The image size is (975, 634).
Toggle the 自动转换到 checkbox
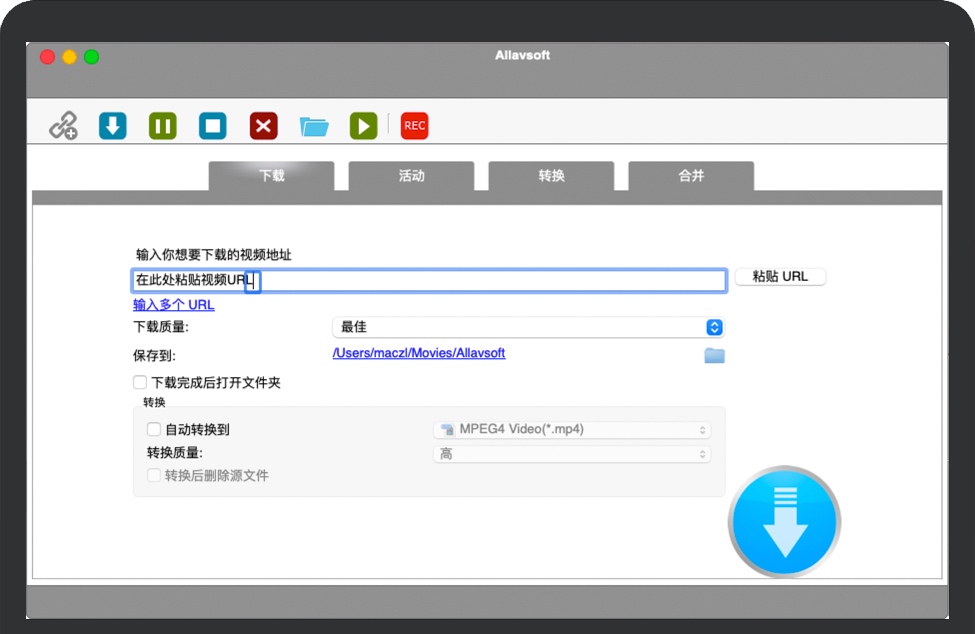(154, 429)
